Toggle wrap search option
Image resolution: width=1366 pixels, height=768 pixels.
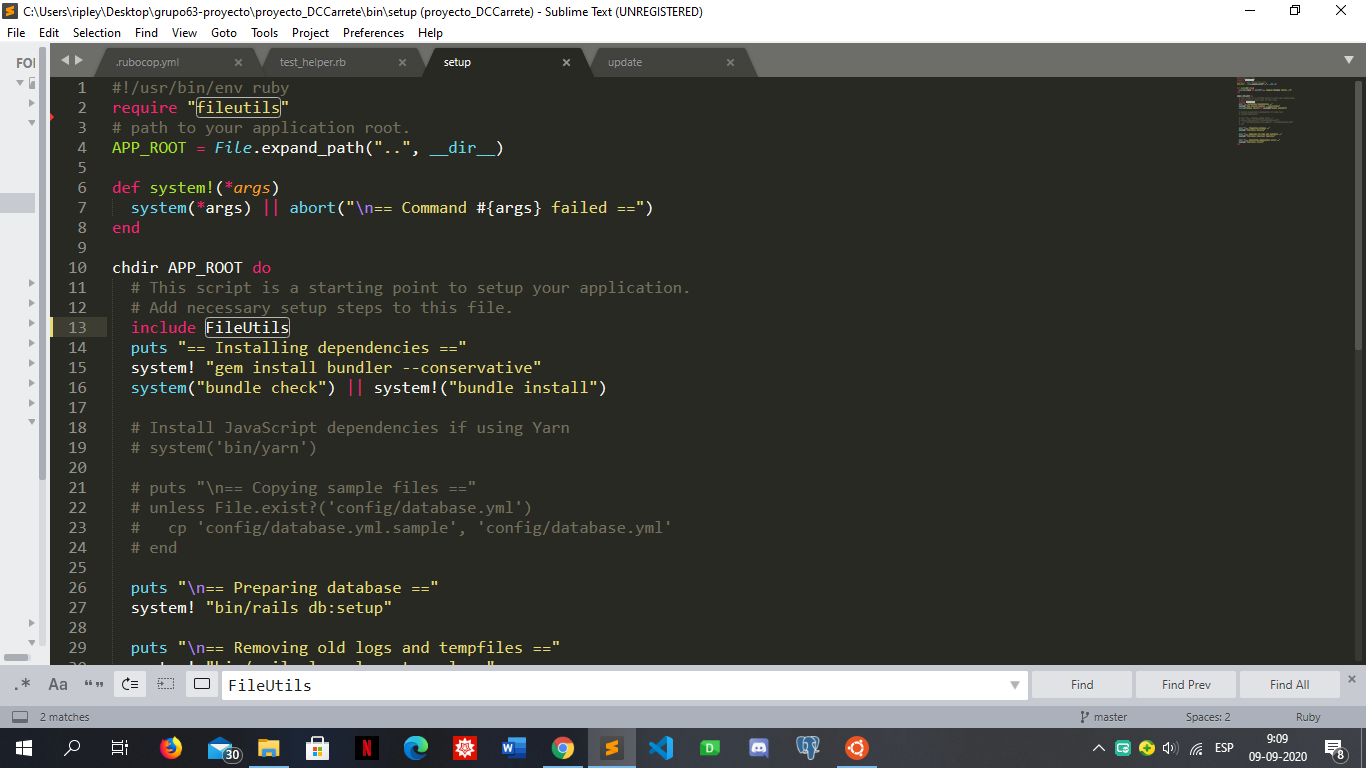coord(130,684)
